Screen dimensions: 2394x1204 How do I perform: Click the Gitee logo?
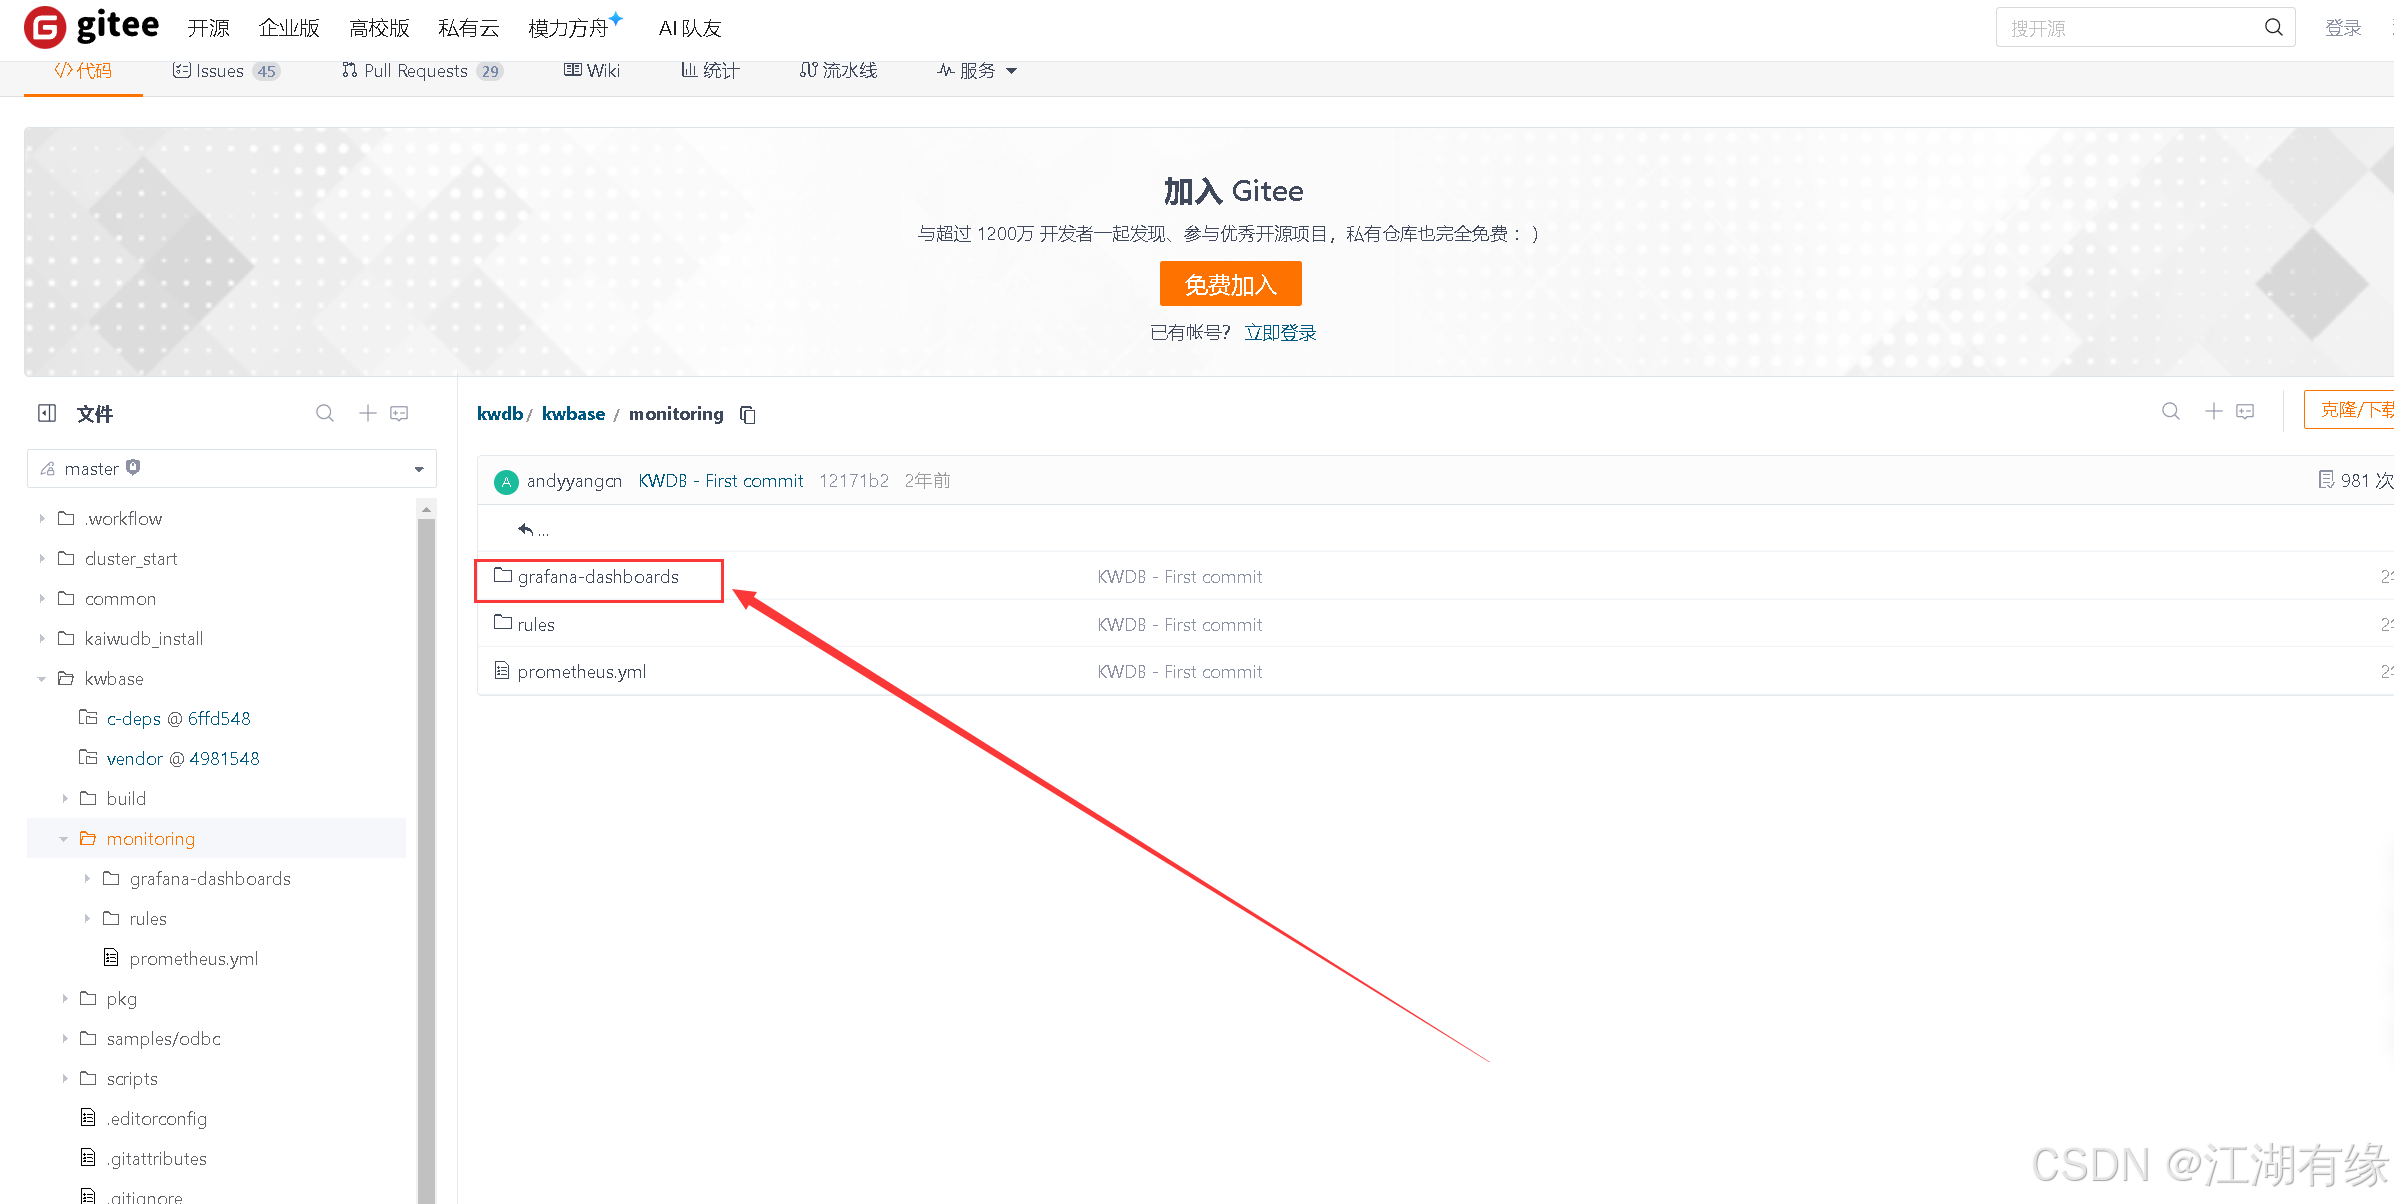(92, 27)
